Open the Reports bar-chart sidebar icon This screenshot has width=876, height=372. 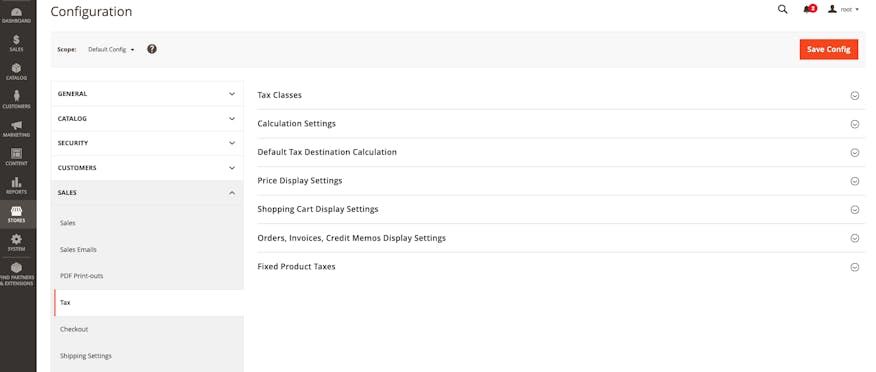coord(16,185)
